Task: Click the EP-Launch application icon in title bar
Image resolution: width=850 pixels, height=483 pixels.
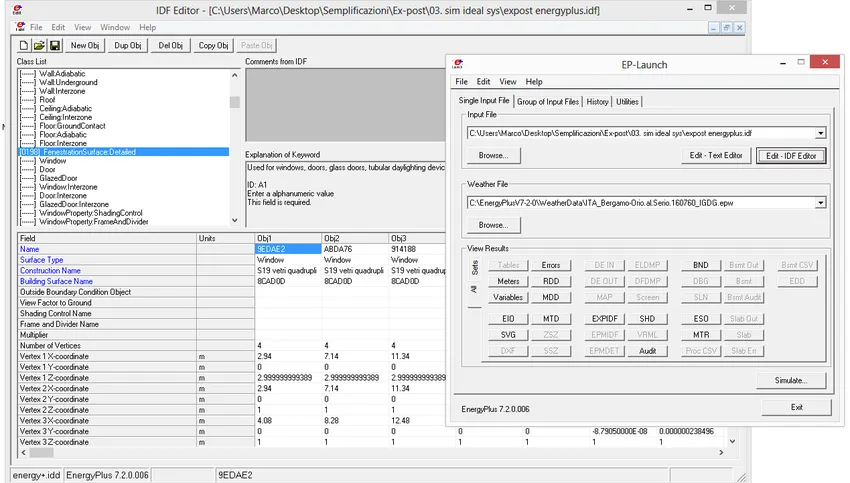Action: [x=458, y=64]
